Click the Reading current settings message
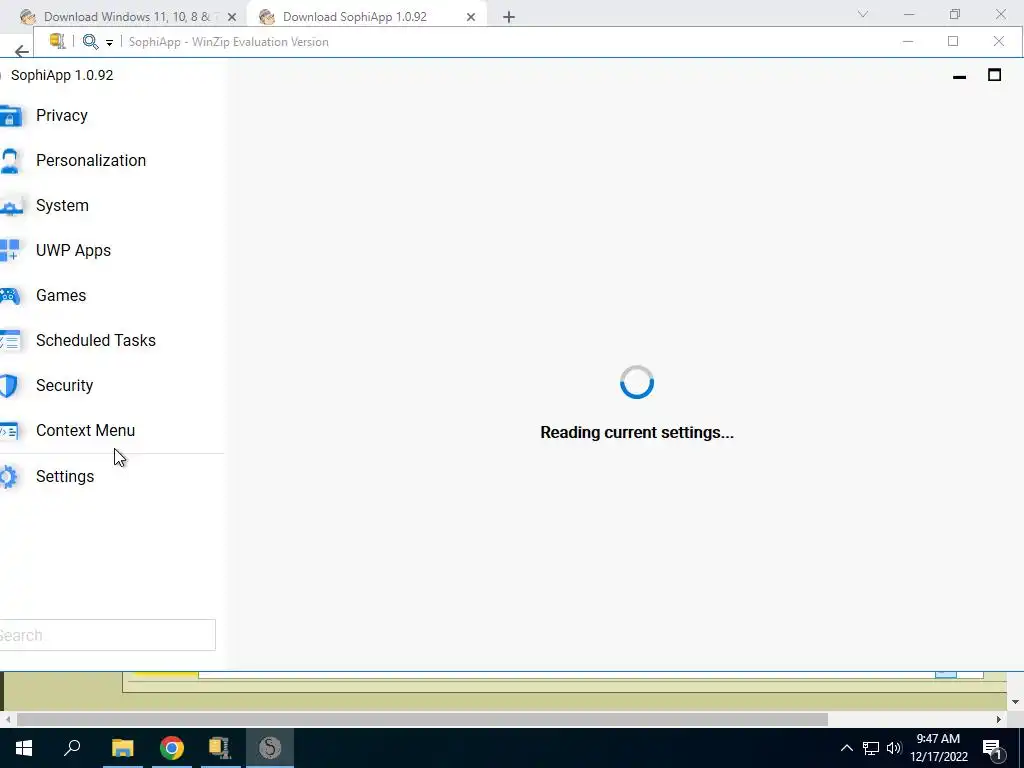The image size is (1024, 768). coord(637,432)
